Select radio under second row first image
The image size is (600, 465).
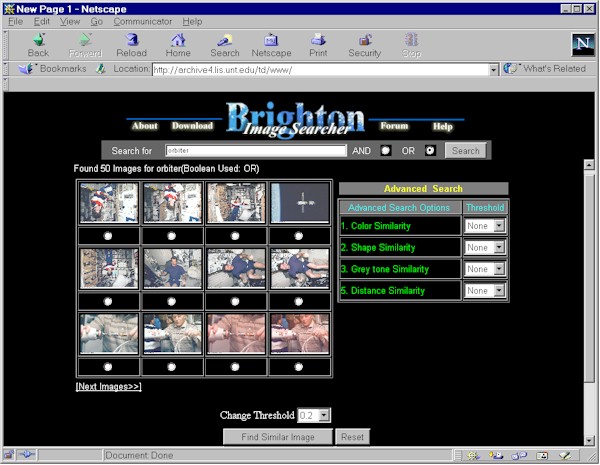click(108, 302)
